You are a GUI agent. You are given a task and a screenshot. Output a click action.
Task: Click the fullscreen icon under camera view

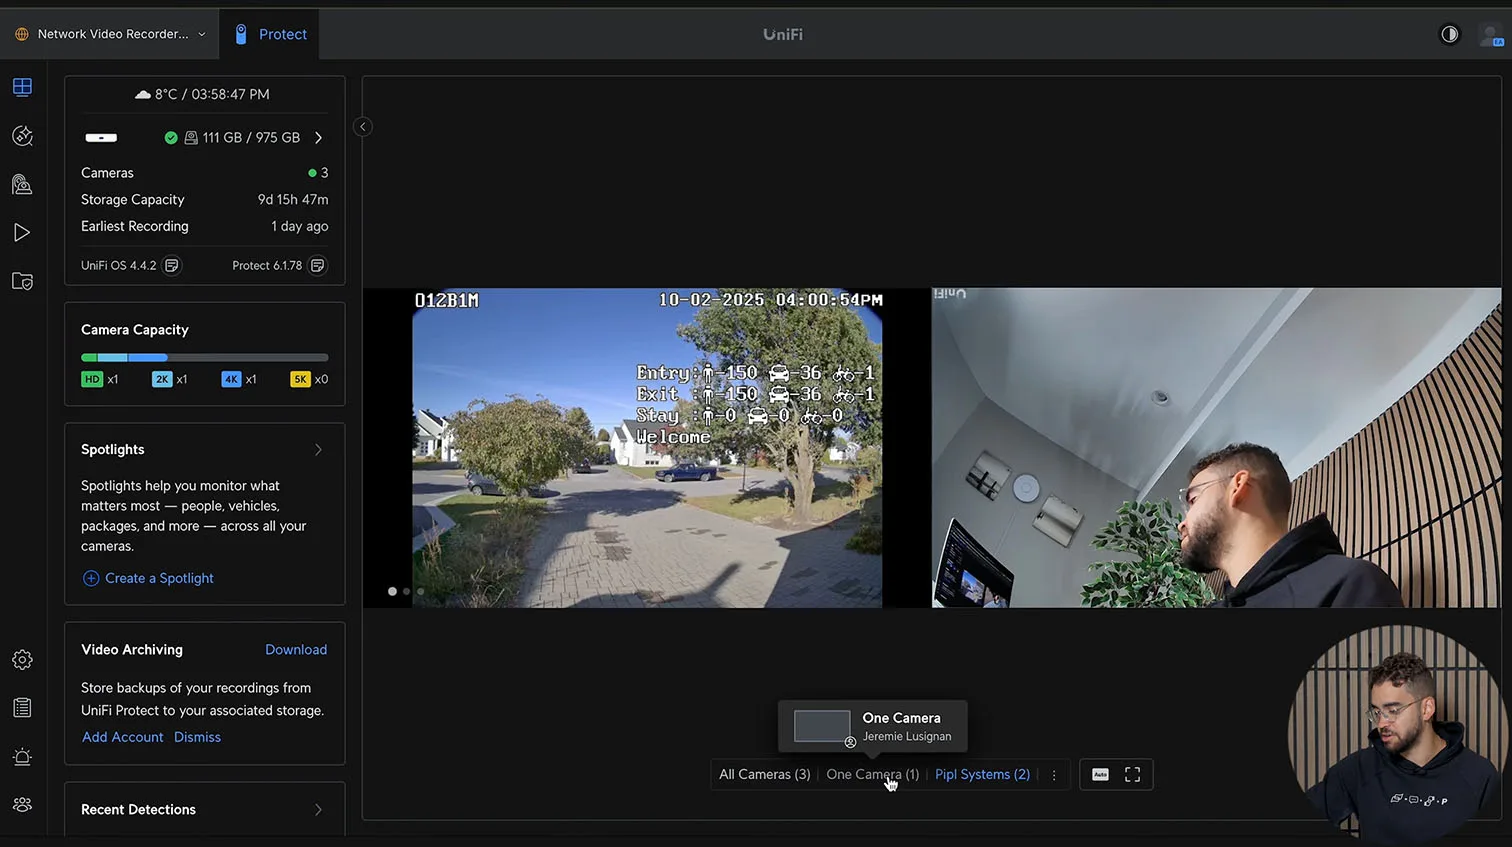(x=1132, y=775)
